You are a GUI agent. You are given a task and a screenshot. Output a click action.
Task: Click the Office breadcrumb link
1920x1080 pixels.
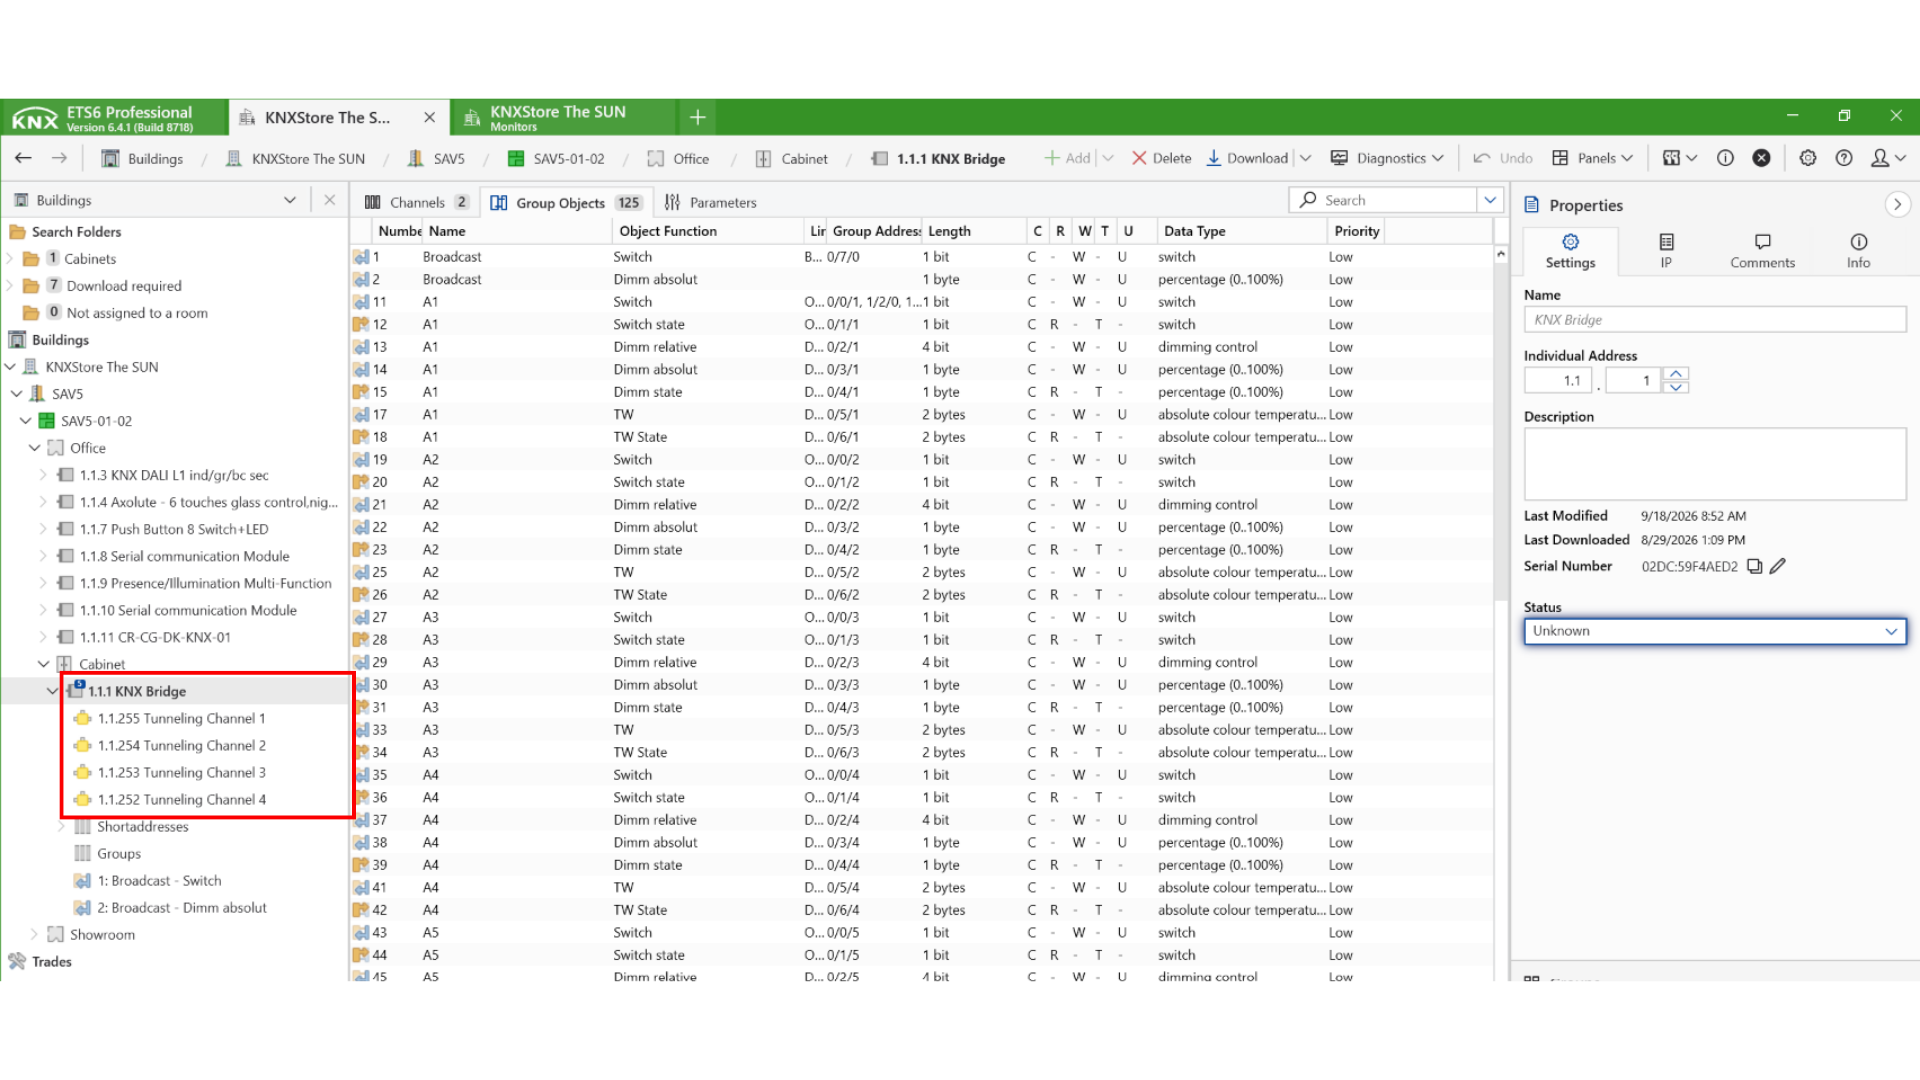click(691, 158)
